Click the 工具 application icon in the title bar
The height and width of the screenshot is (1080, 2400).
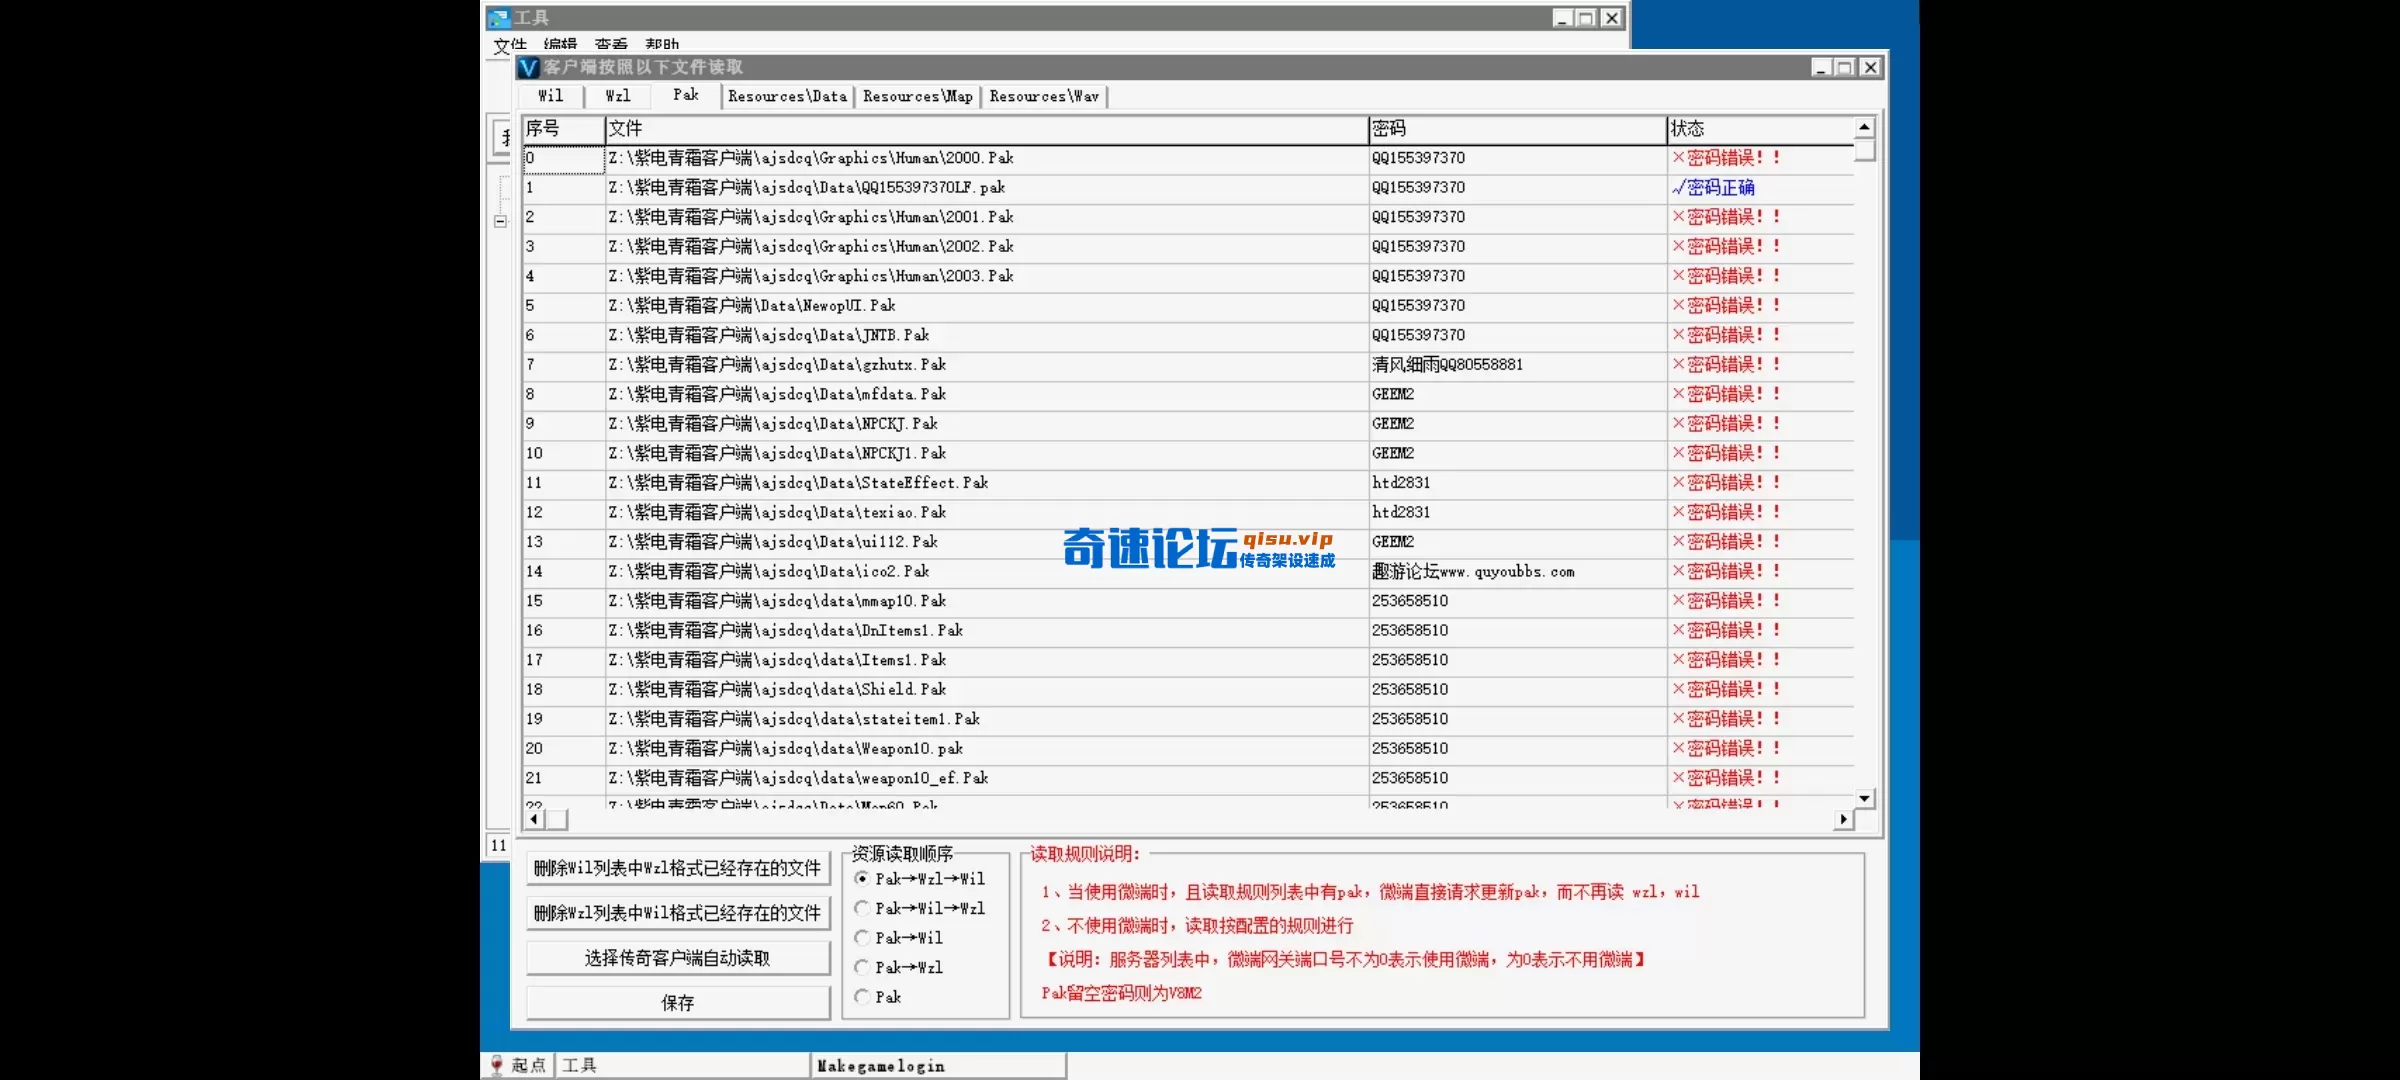click(499, 17)
